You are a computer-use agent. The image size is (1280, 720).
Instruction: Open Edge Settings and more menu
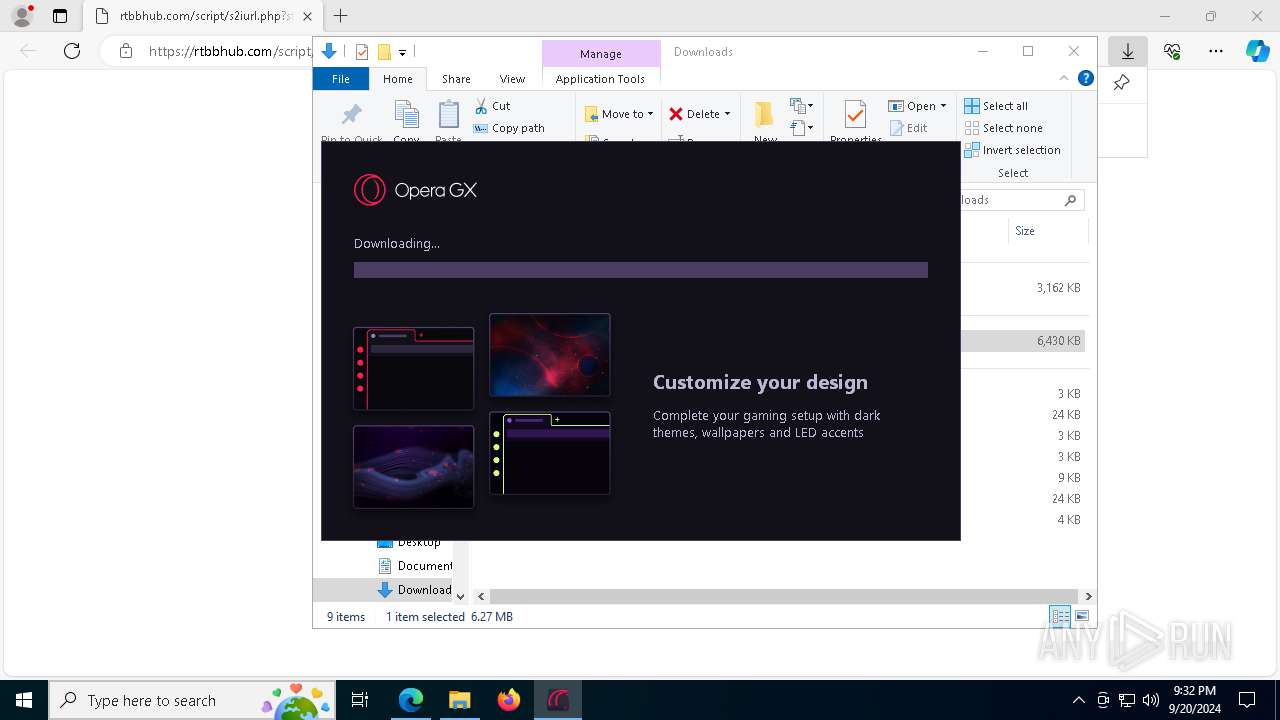[x=1216, y=51]
